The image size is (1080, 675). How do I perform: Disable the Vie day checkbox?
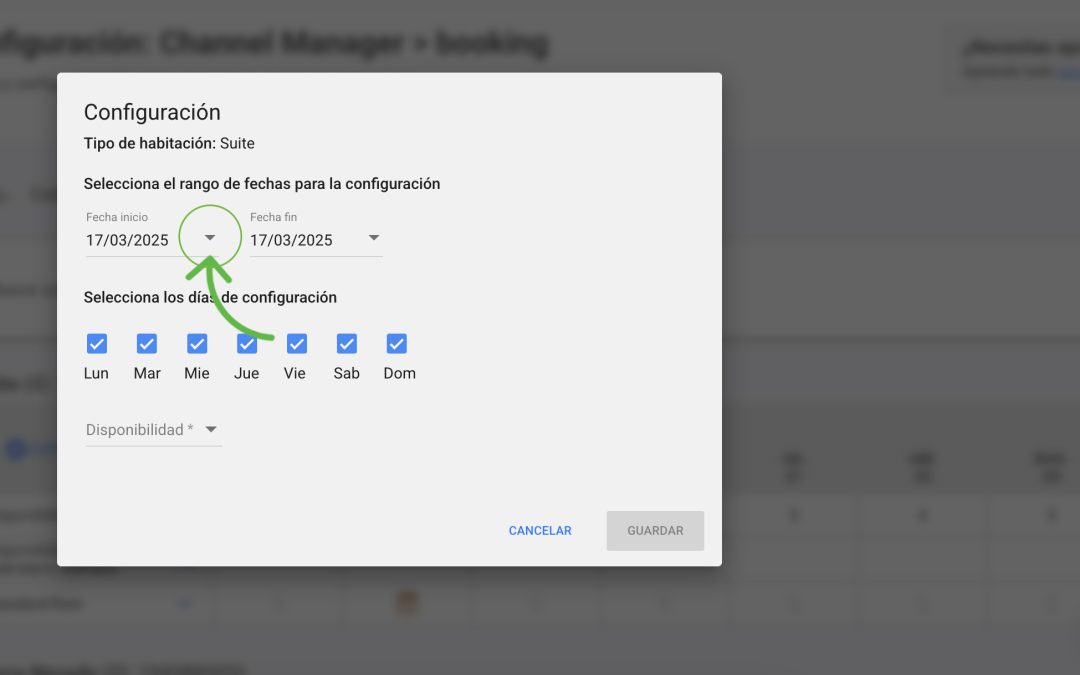[297, 343]
